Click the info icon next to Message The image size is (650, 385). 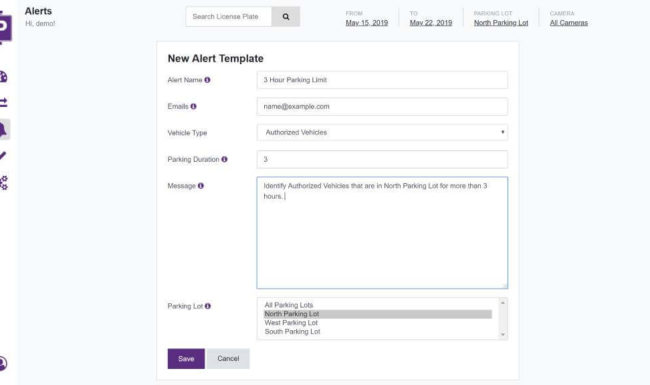click(x=201, y=186)
